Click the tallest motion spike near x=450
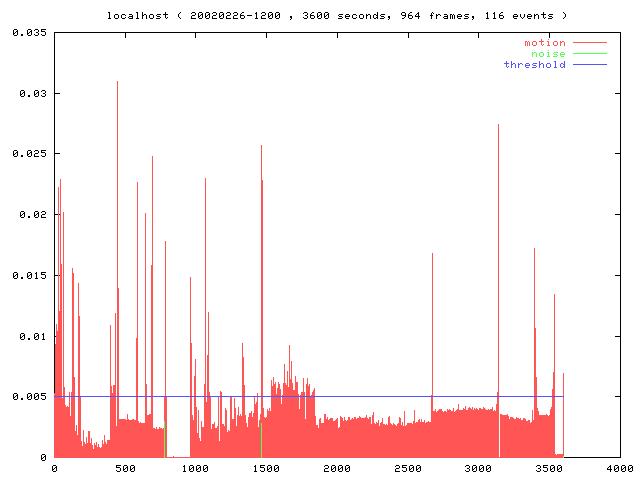The width and height of the screenshot is (640, 480). point(117,85)
